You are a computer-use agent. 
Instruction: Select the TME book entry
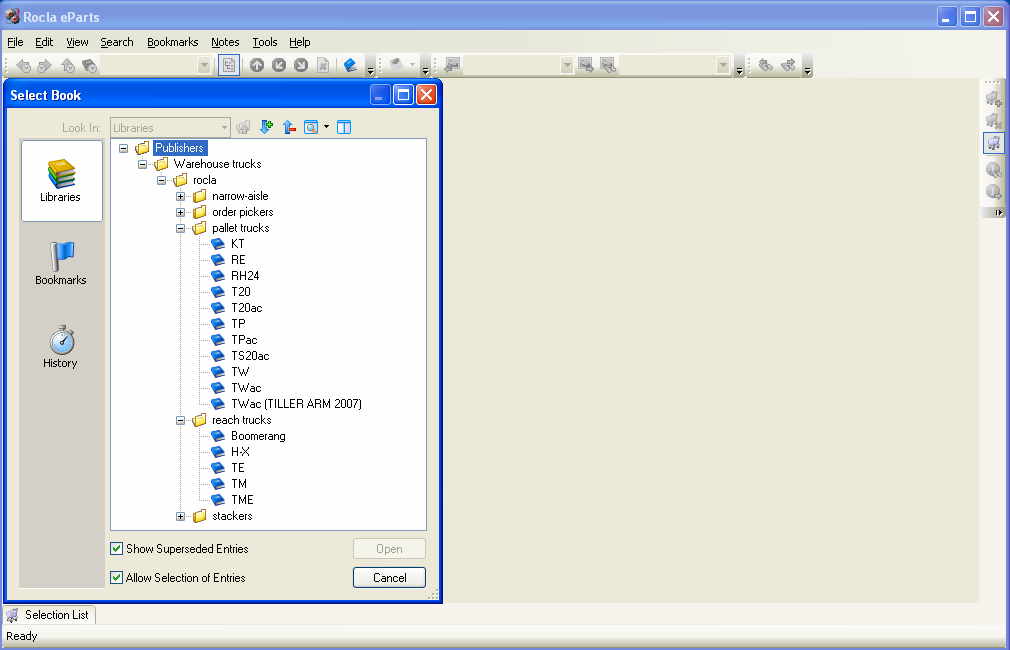(x=242, y=500)
